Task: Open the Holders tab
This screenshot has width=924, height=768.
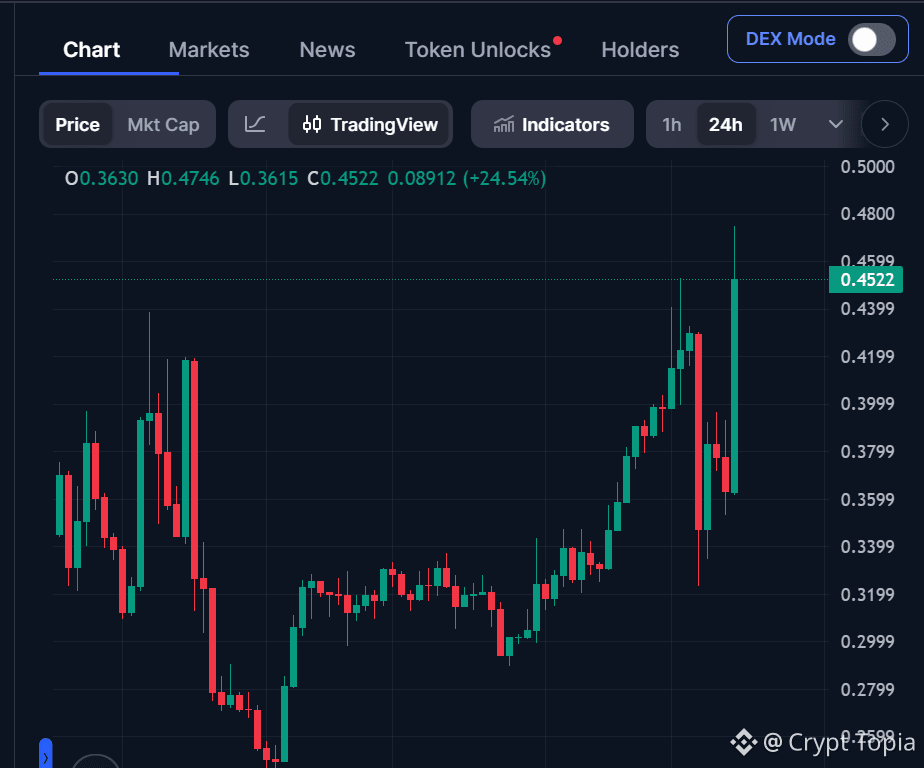Action: (640, 50)
